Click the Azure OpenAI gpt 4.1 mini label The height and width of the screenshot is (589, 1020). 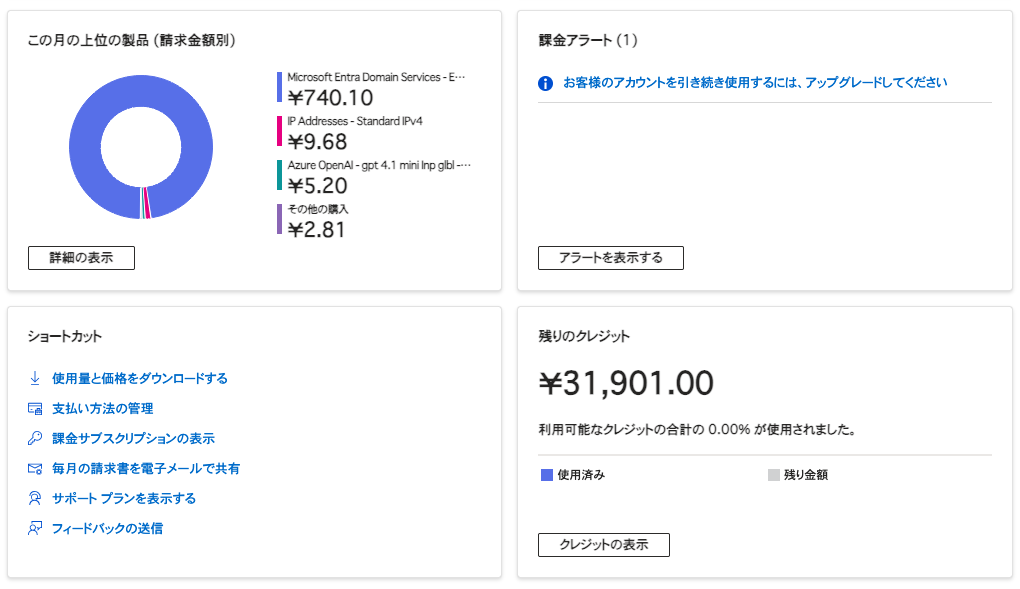tap(379, 165)
